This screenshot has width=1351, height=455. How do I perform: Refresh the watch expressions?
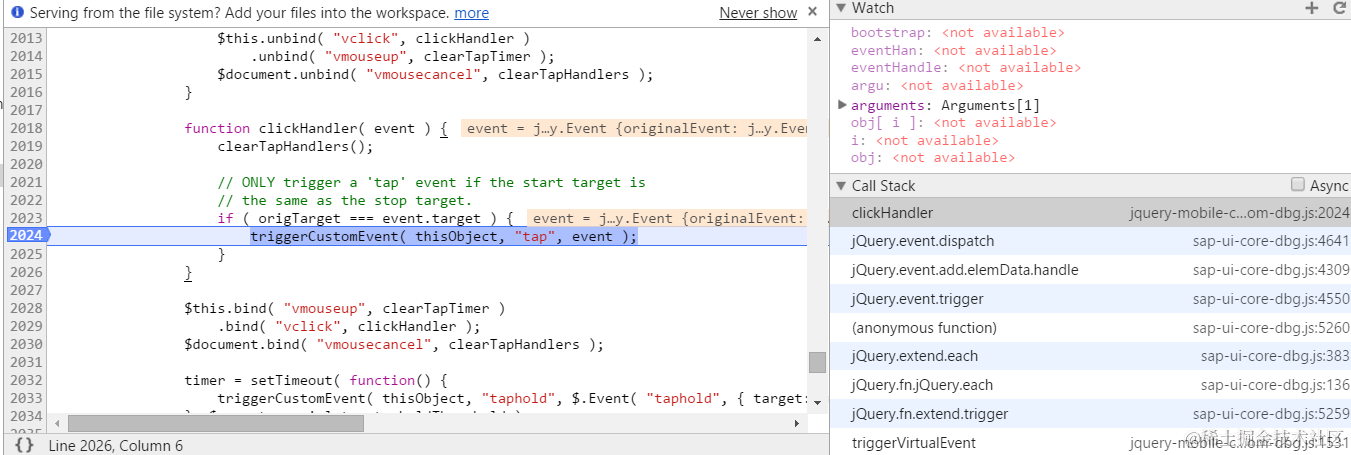tap(1339, 8)
